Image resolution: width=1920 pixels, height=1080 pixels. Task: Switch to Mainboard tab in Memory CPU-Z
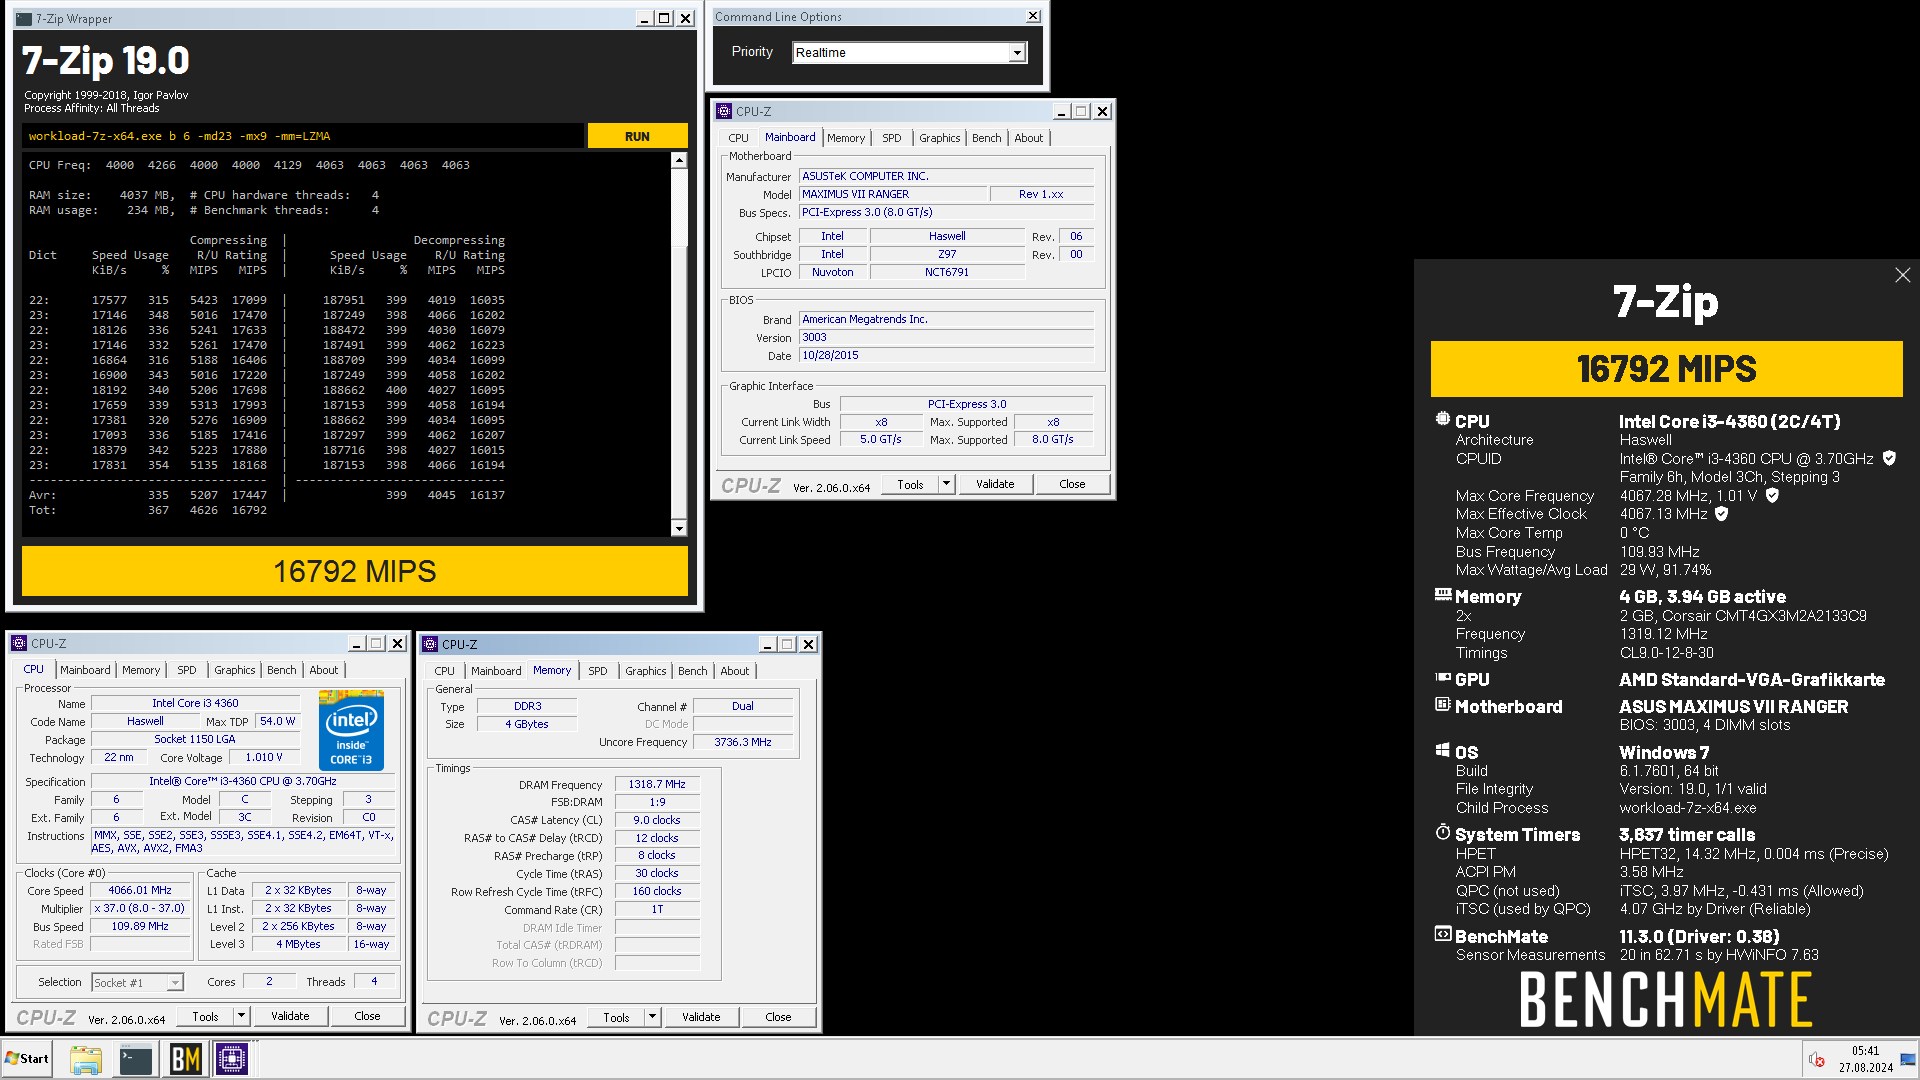[496, 671]
